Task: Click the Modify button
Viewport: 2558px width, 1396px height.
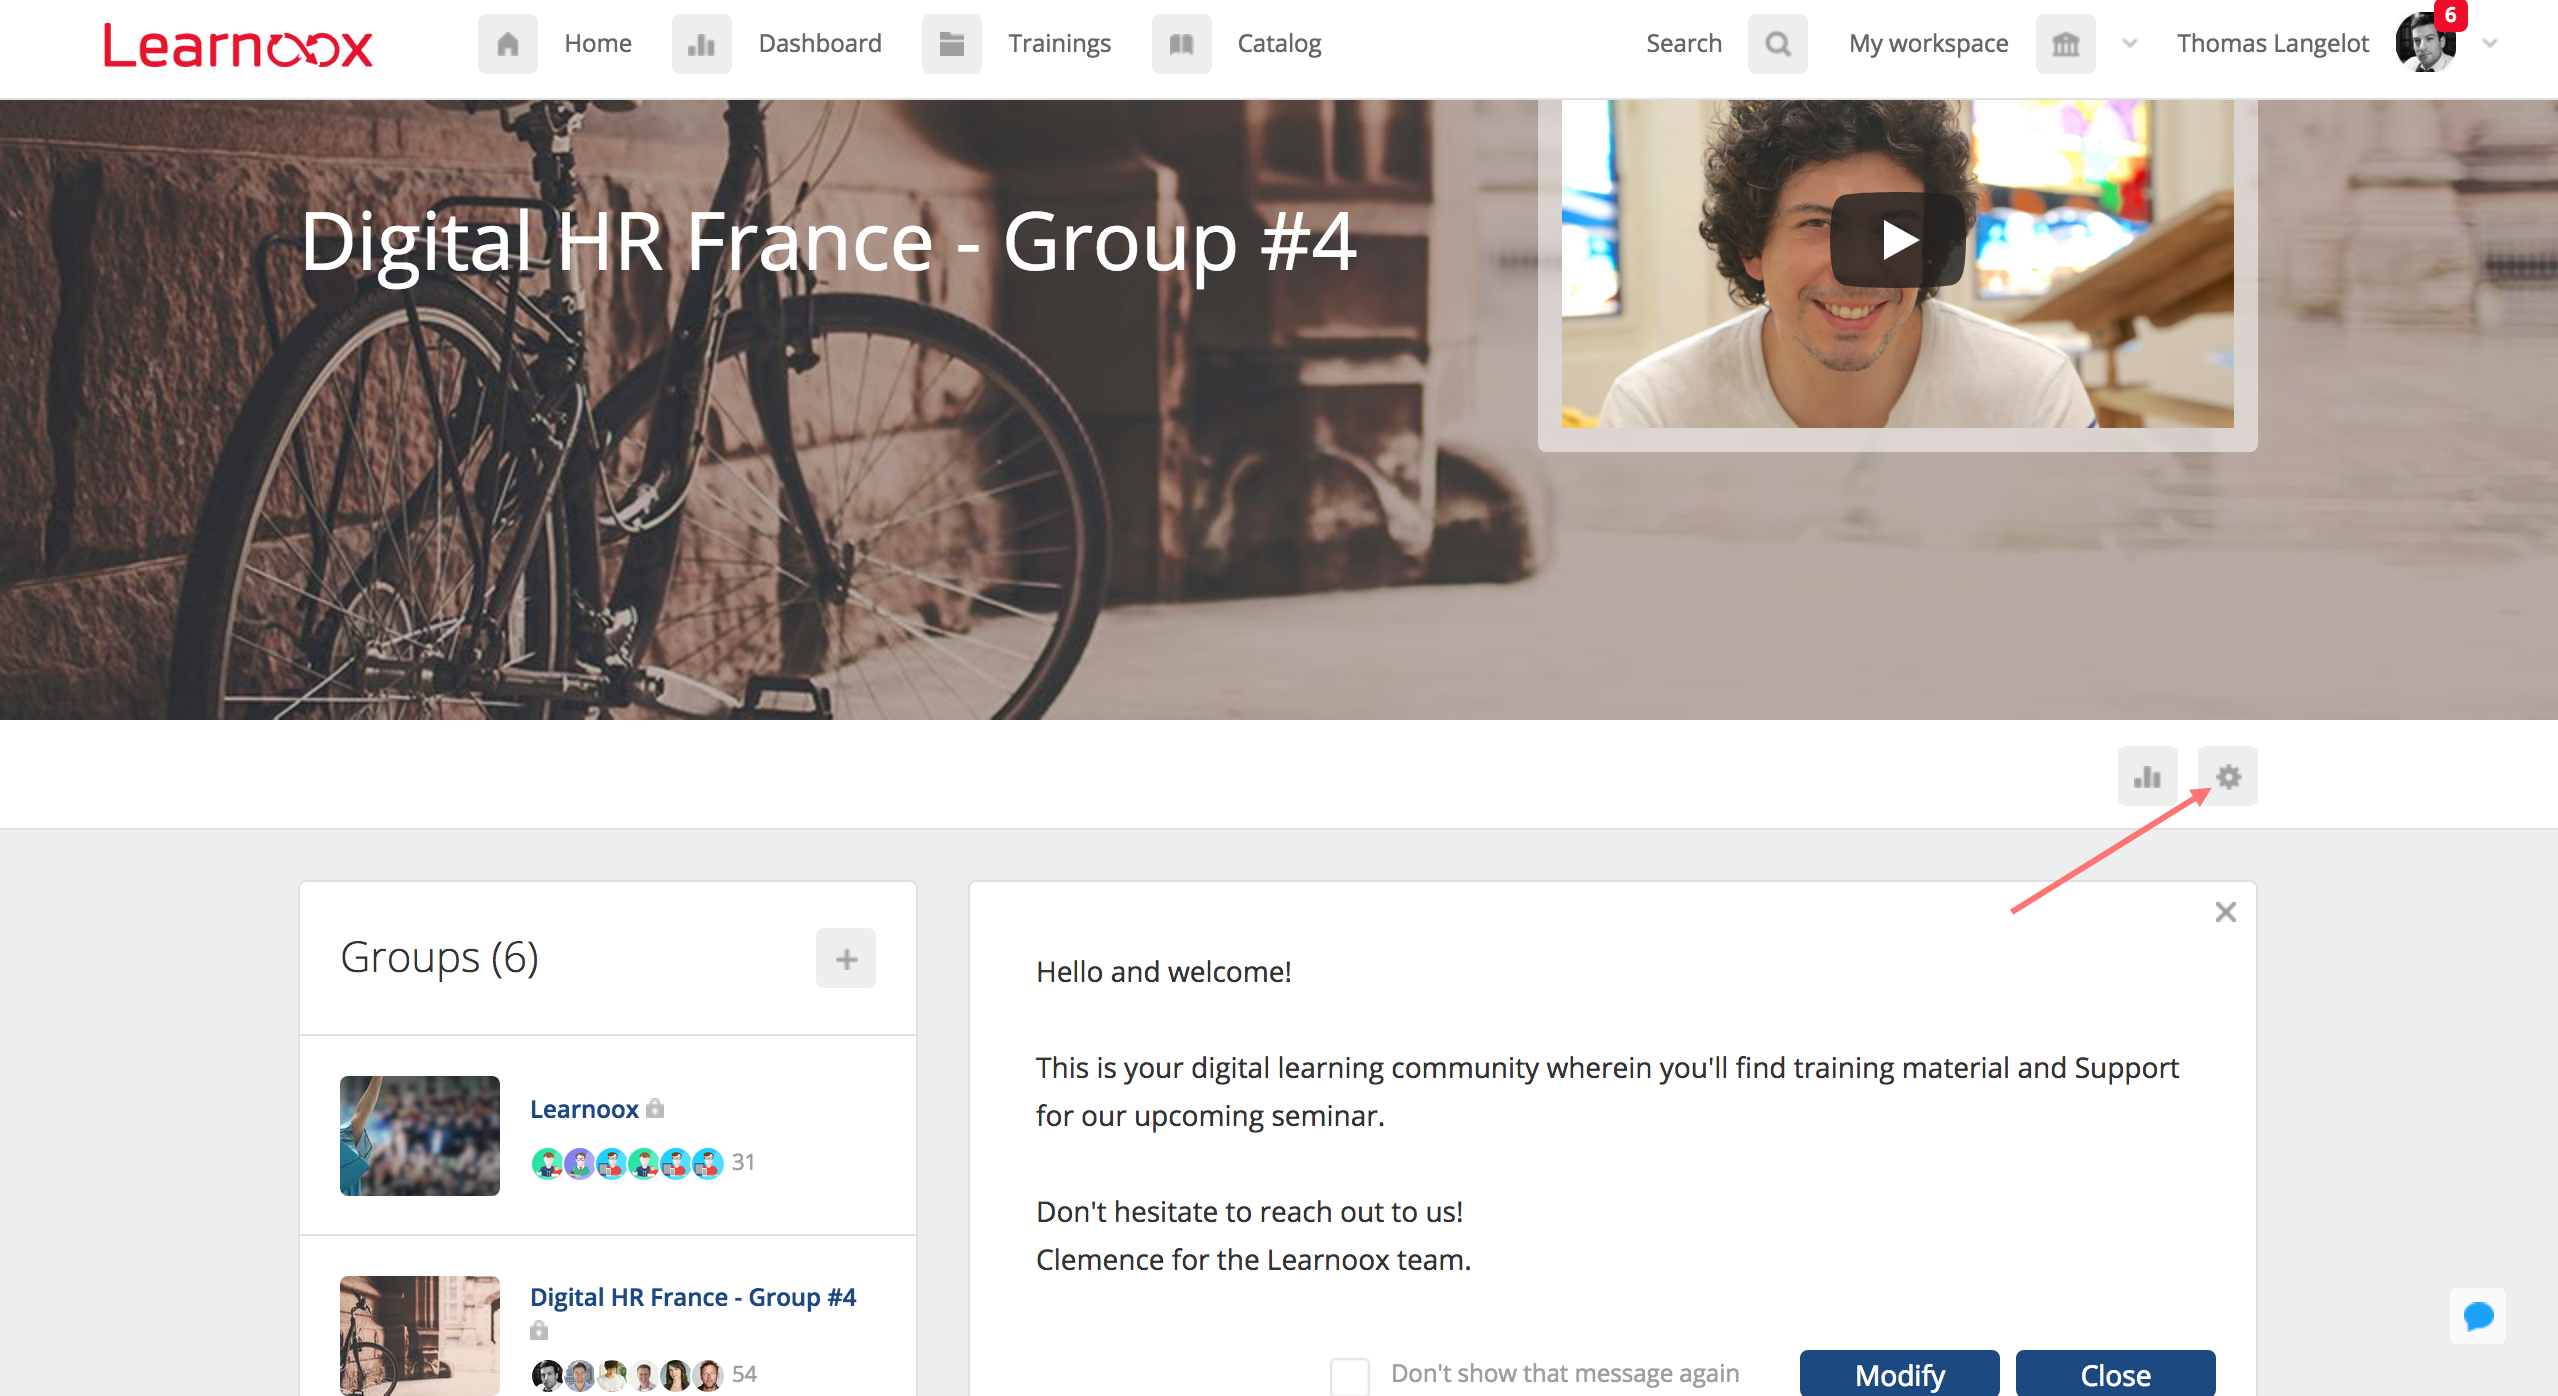Action: coord(1899,1374)
